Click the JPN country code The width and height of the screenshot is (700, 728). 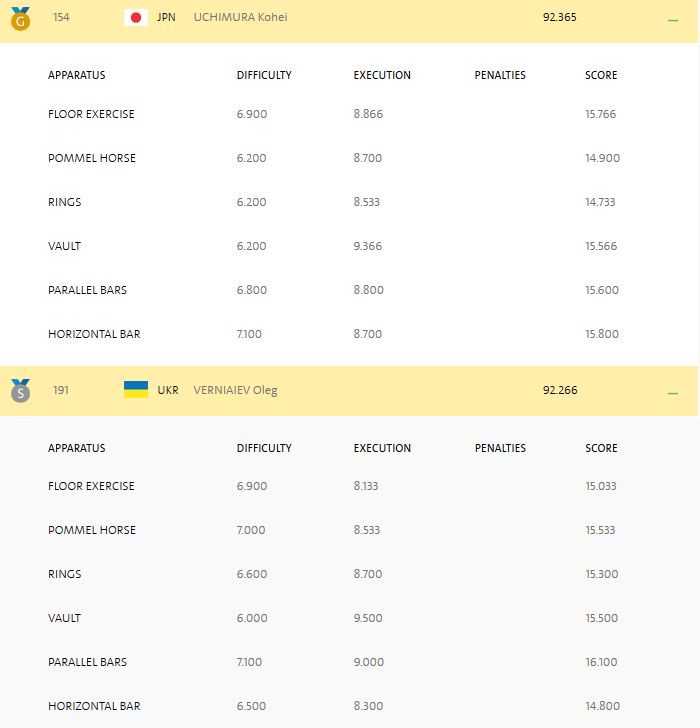tap(166, 17)
